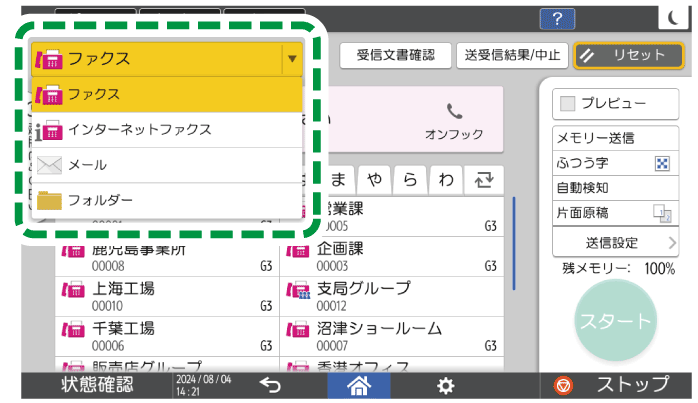
Task: Switch to the ら tab
Action: [x=410, y=180]
